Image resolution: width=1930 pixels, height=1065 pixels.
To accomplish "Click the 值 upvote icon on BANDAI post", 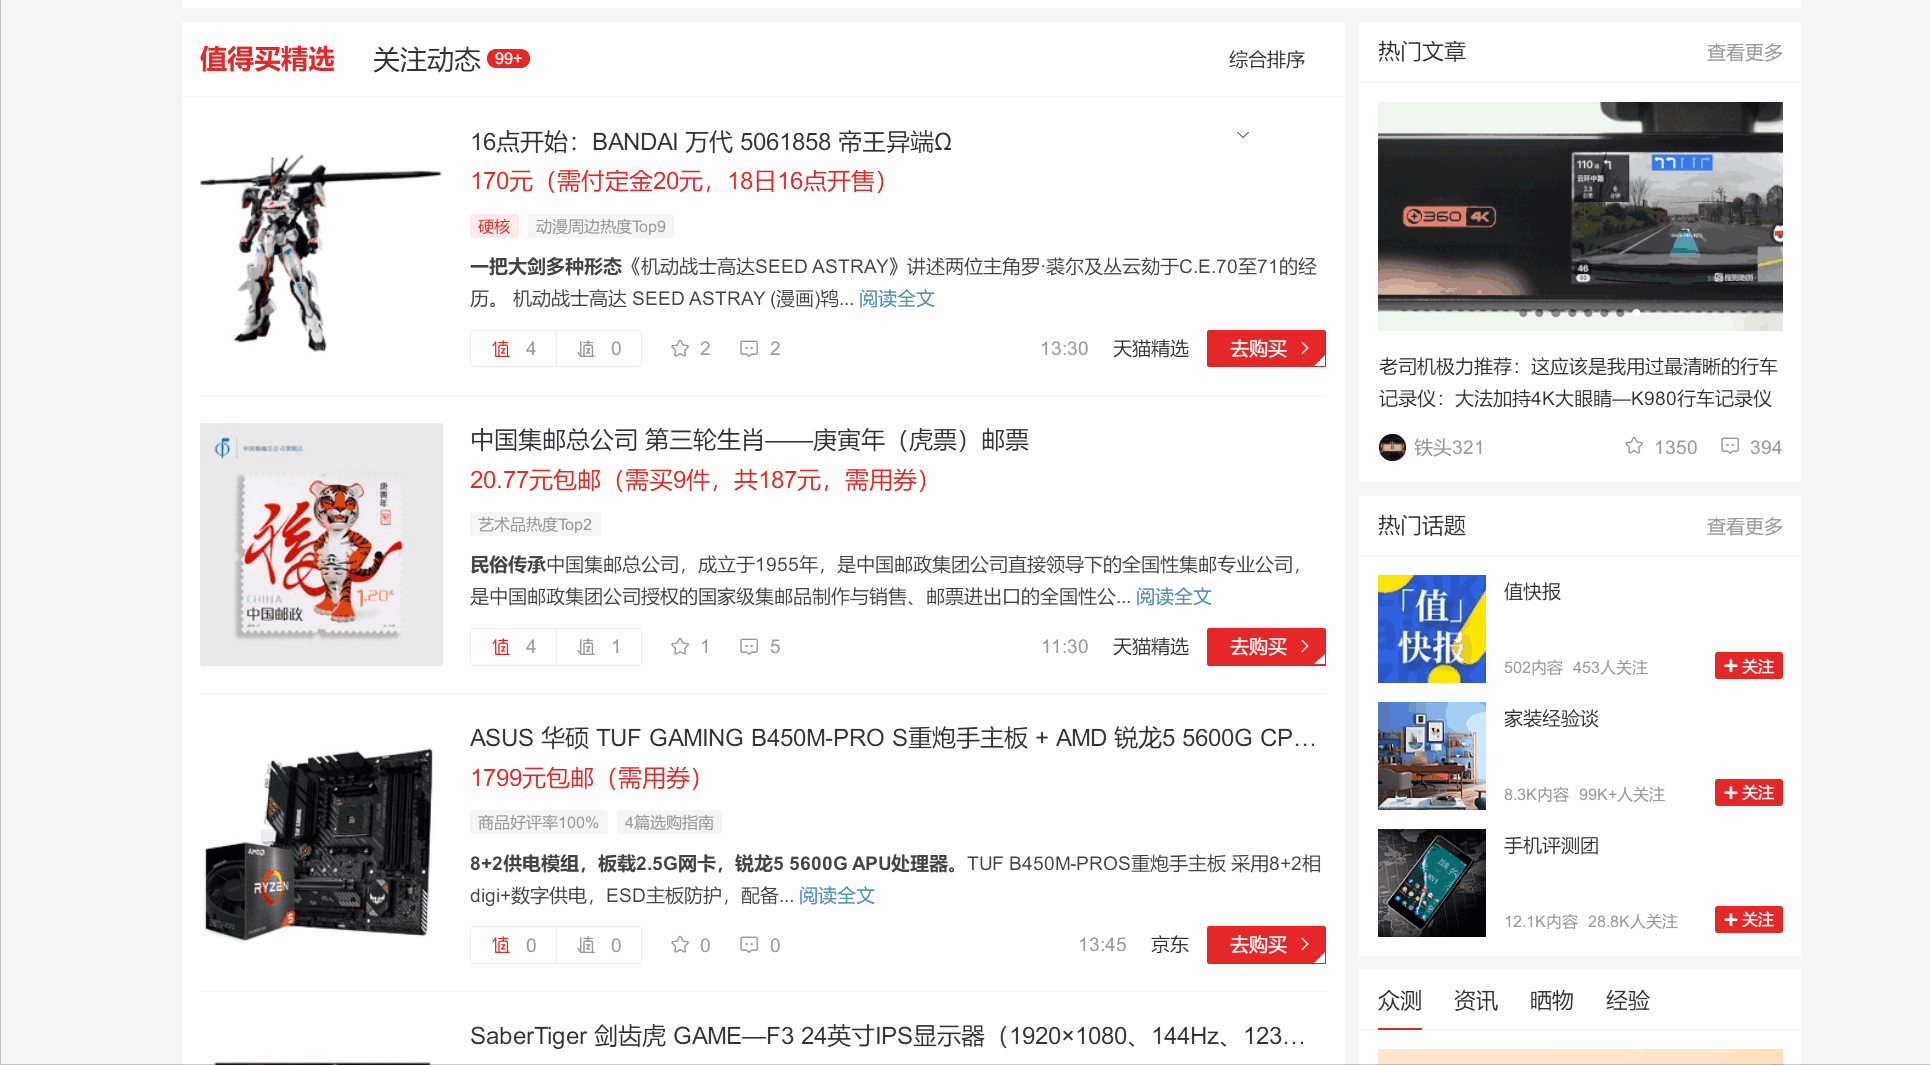I will click(501, 349).
